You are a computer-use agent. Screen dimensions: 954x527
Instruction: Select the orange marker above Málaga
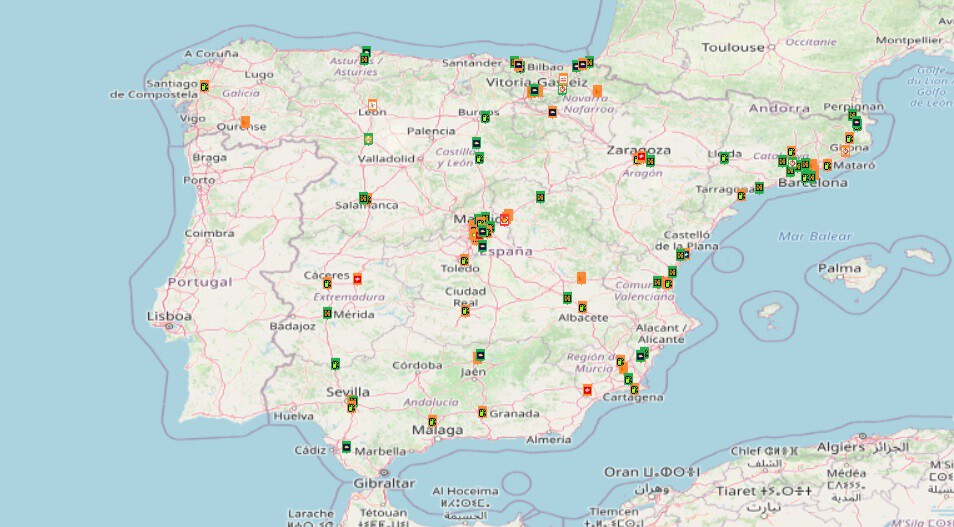[432, 421]
